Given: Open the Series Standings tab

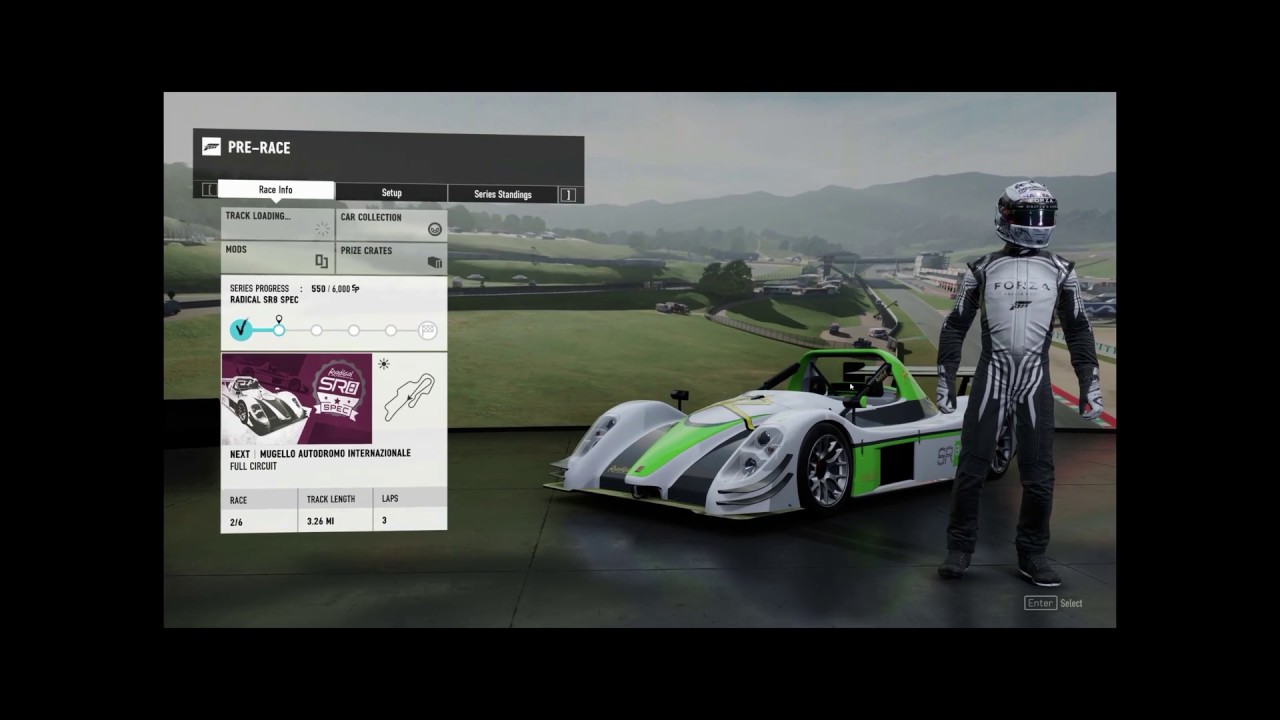Looking at the screenshot, I should [503, 194].
